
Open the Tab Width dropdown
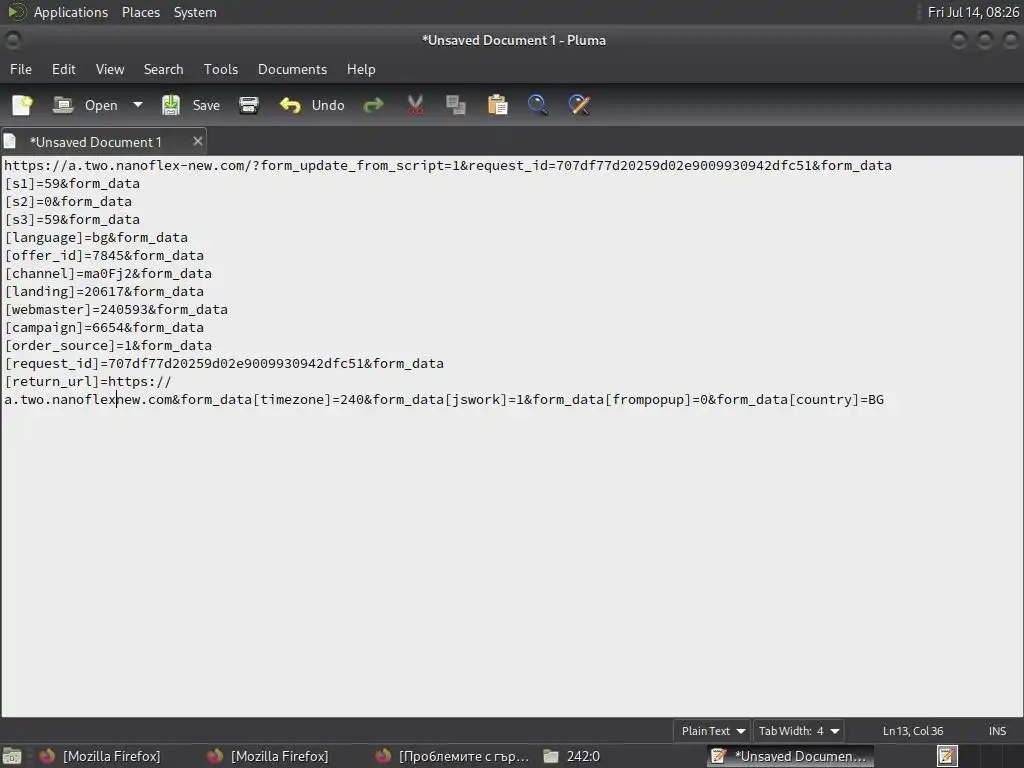click(799, 731)
